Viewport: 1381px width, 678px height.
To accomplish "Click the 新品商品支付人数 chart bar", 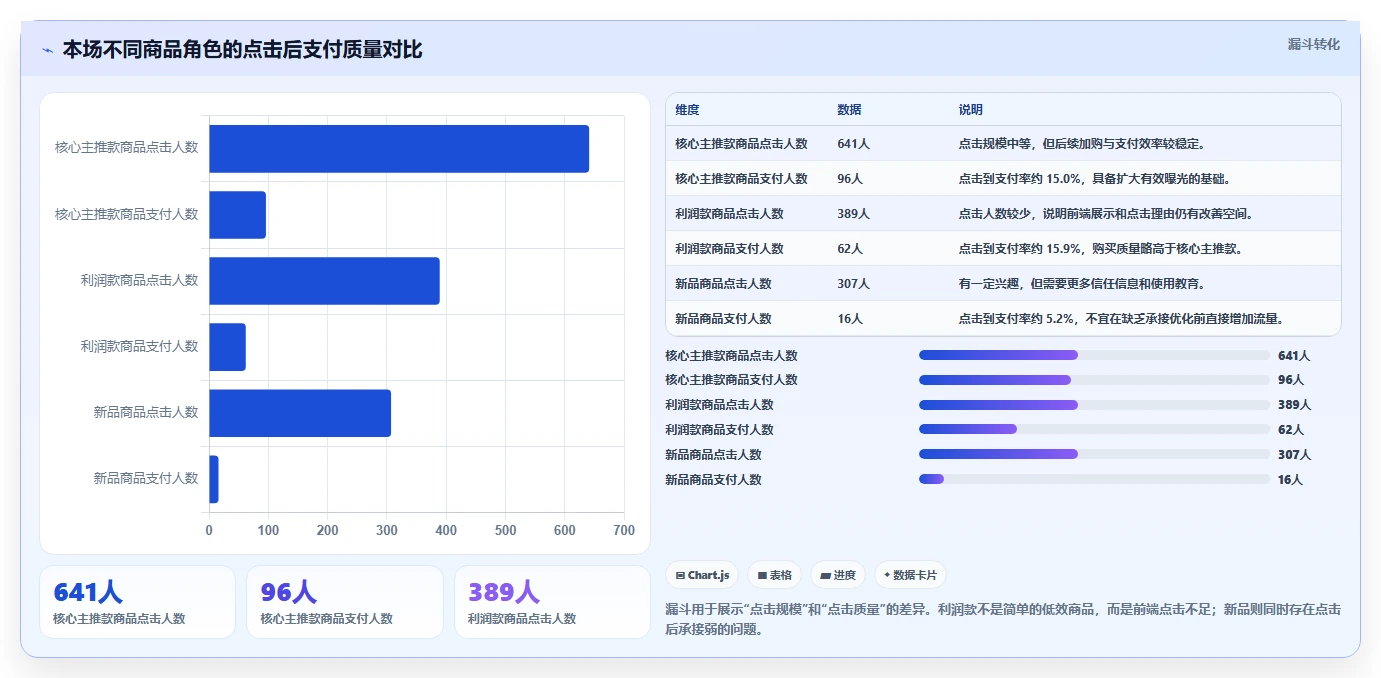I will click(x=214, y=478).
